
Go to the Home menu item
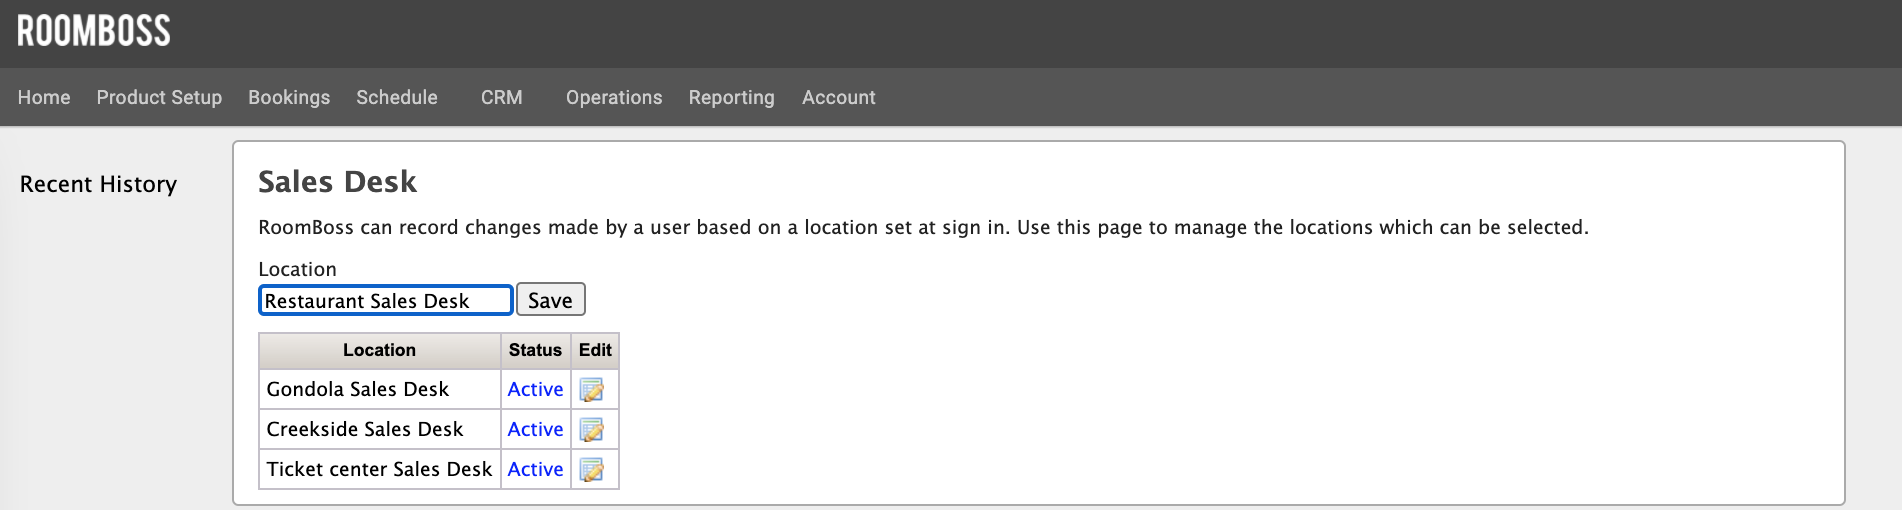point(44,98)
